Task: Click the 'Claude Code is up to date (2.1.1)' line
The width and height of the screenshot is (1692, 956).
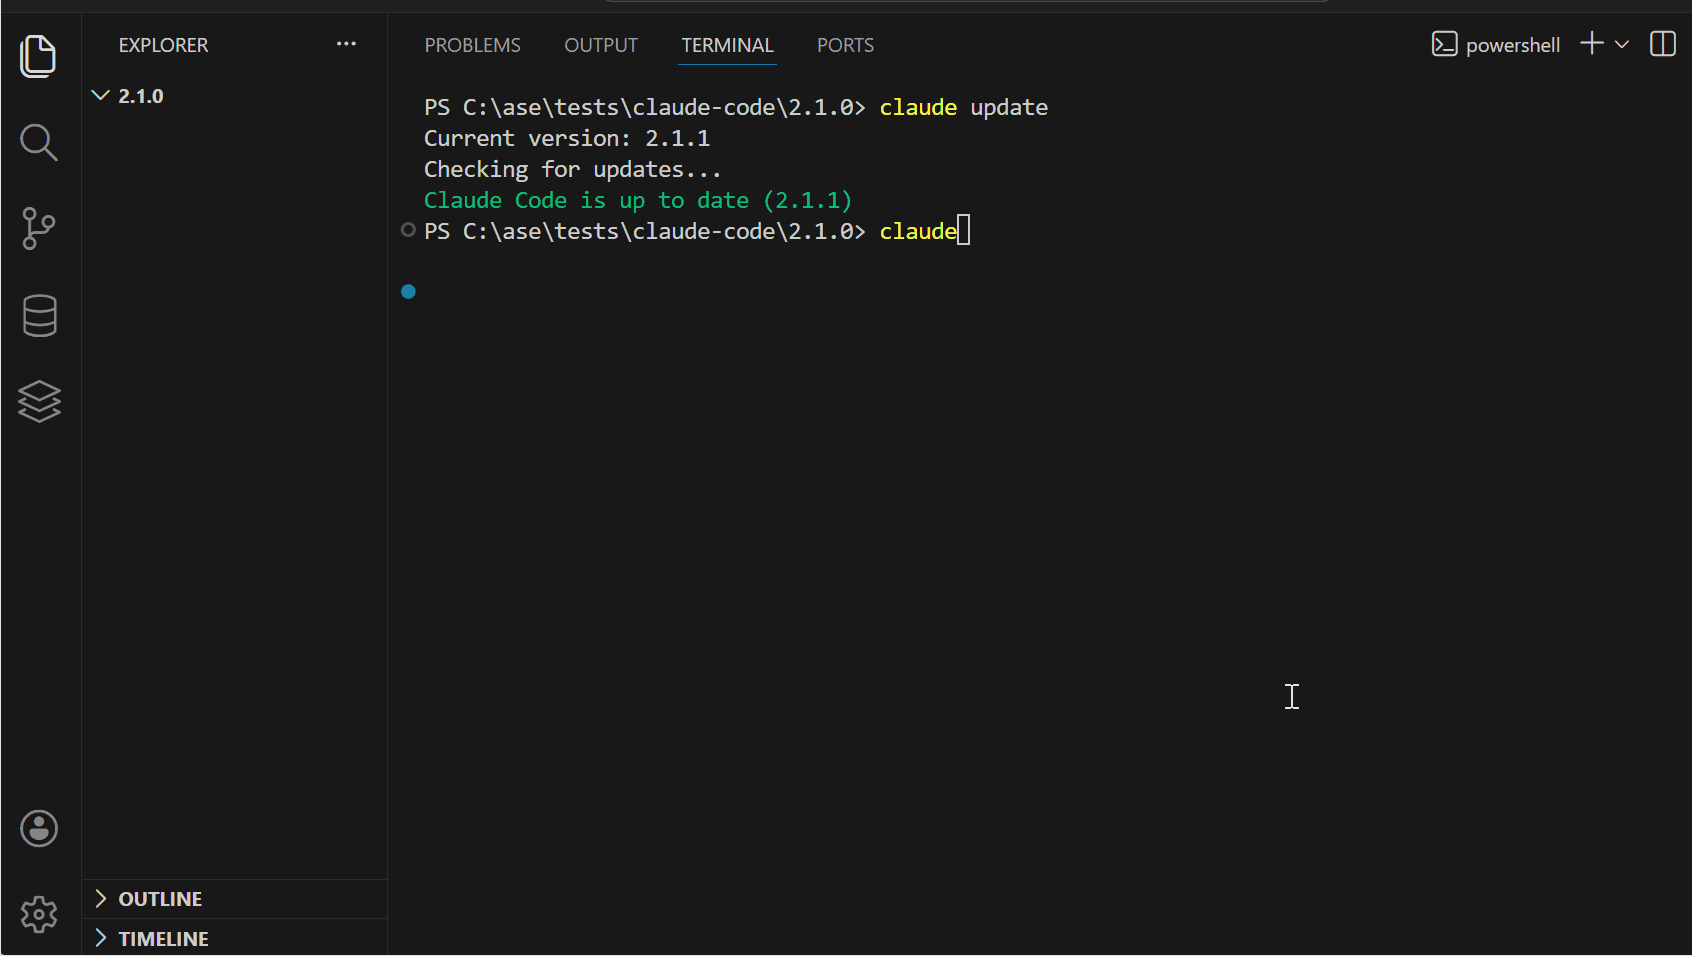Action: point(638,200)
